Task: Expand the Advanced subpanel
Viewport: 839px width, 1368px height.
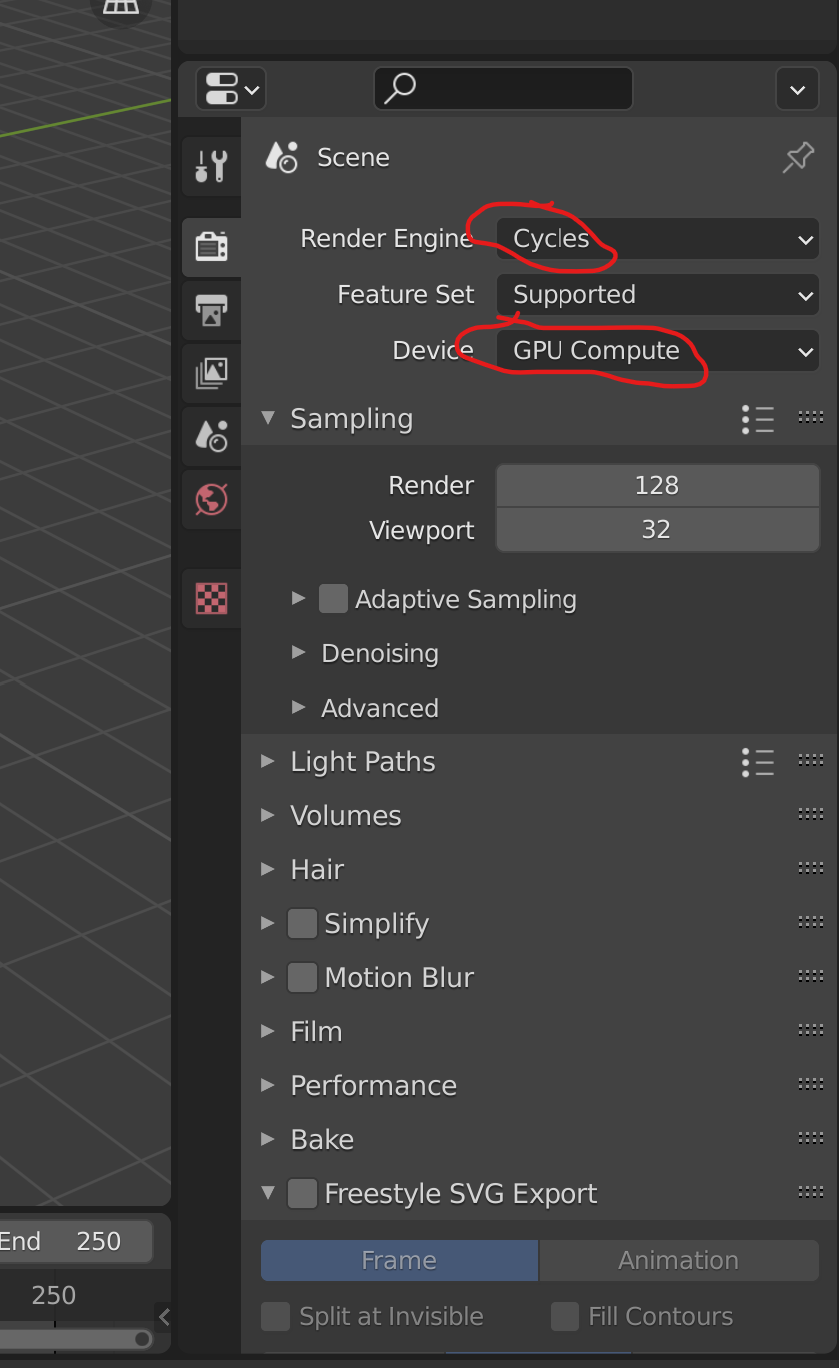Action: [298, 708]
